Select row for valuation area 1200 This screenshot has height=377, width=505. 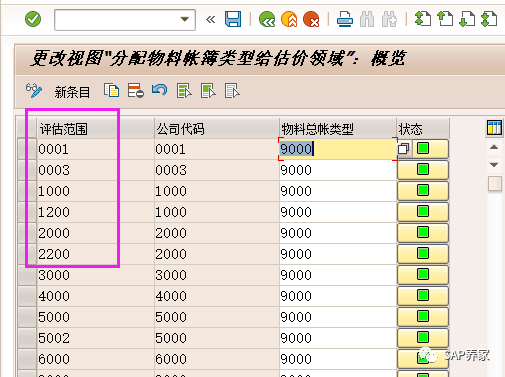tap(27, 212)
